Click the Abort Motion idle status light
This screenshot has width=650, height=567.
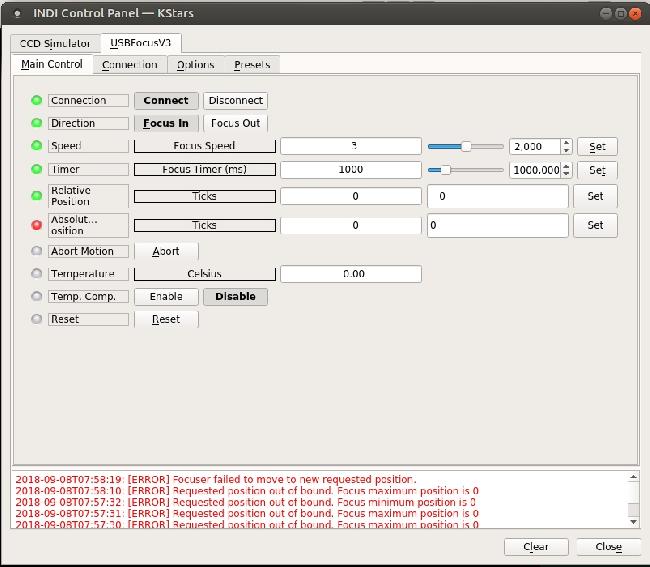pyautogui.click(x=36, y=251)
